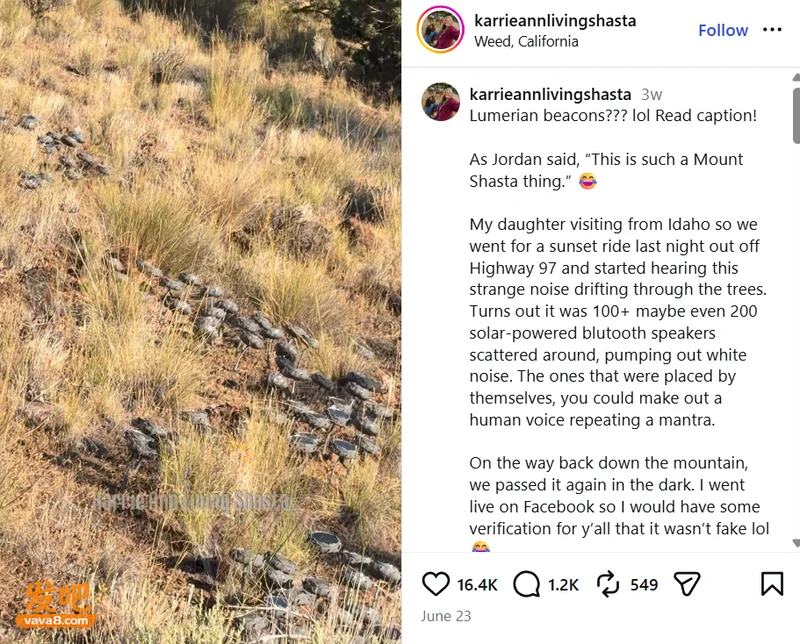800x644 pixels.
Task: Open the three-dot more options menu
Action: coord(772,30)
